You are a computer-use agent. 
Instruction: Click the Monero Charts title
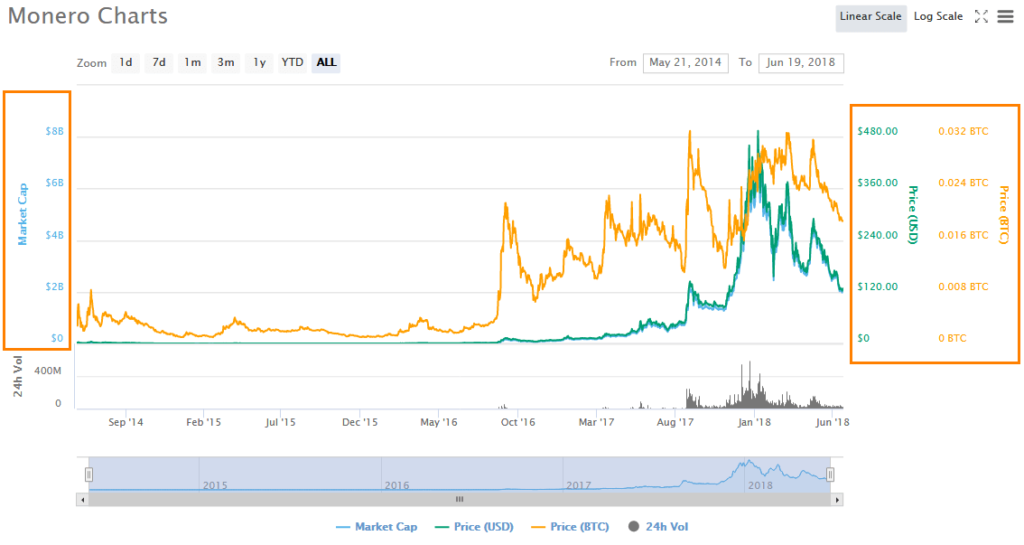[88, 16]
